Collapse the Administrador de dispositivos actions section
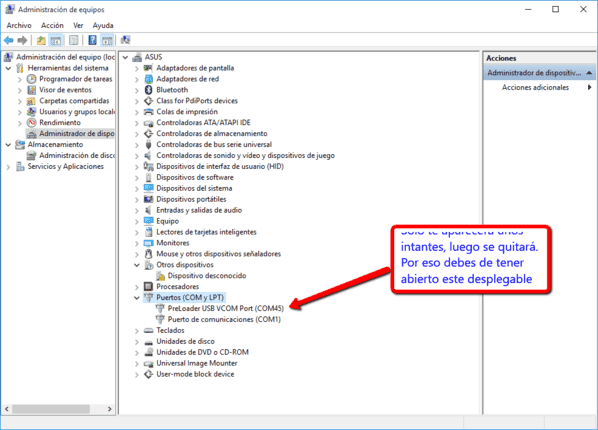The image size is (598, 430). [x=589, y=72]
